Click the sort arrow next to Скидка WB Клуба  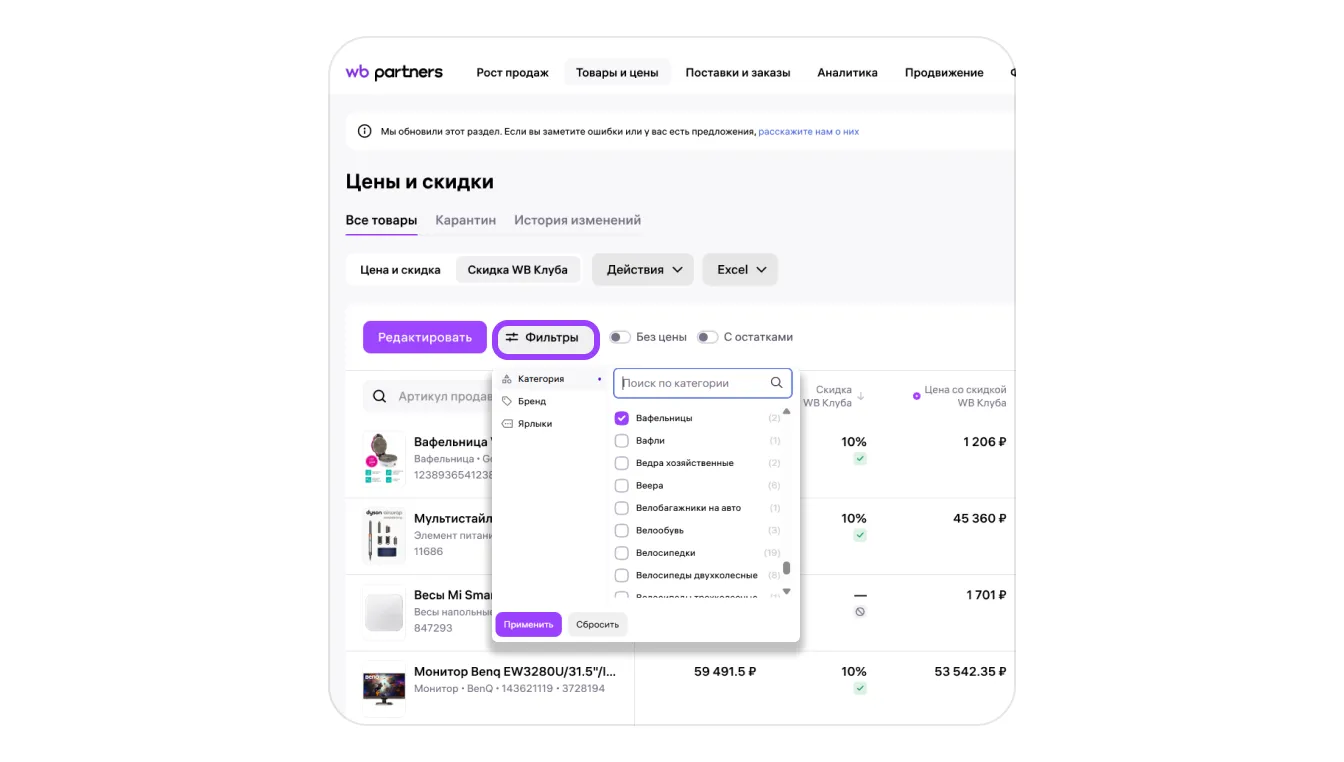(861, 396)
